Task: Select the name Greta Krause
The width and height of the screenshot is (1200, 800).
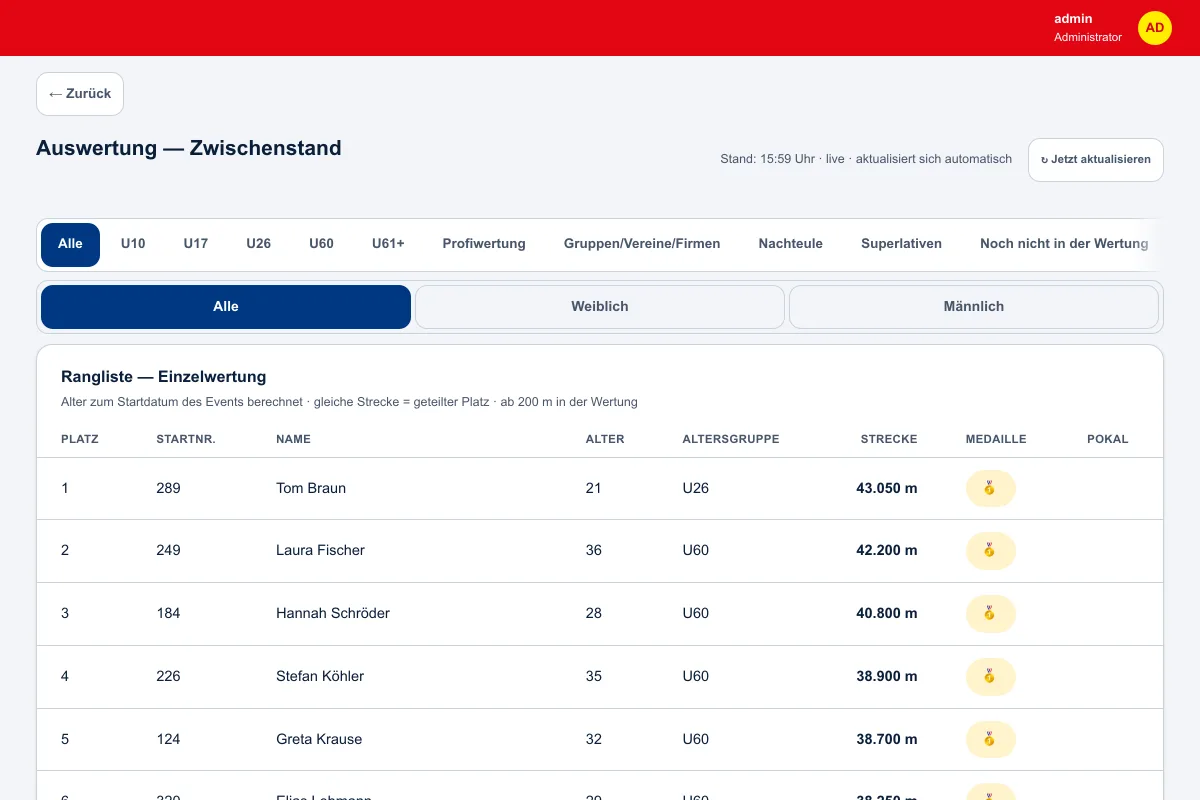Action: coord(319,740)
